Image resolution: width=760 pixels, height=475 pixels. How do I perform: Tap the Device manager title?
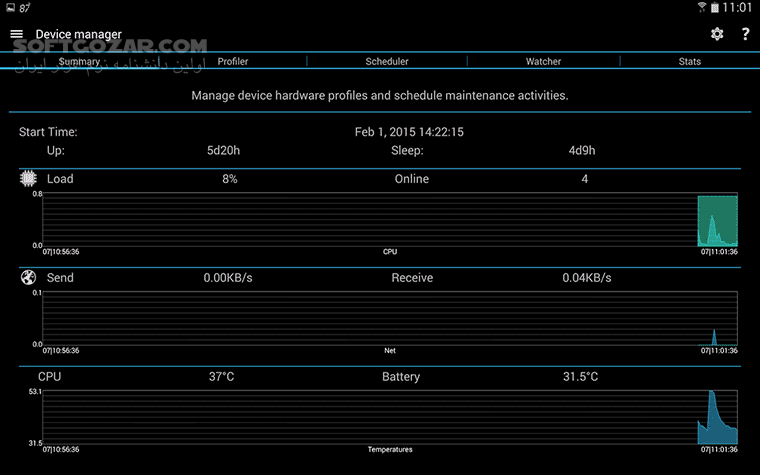click(x=78, y=34)
